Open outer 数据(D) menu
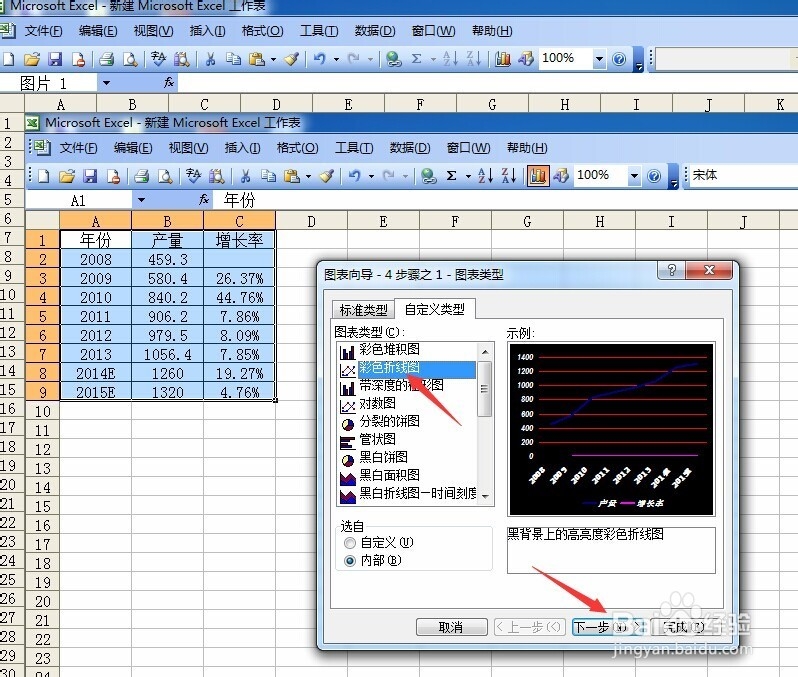 pyautogui.click(x=375, y=31)
